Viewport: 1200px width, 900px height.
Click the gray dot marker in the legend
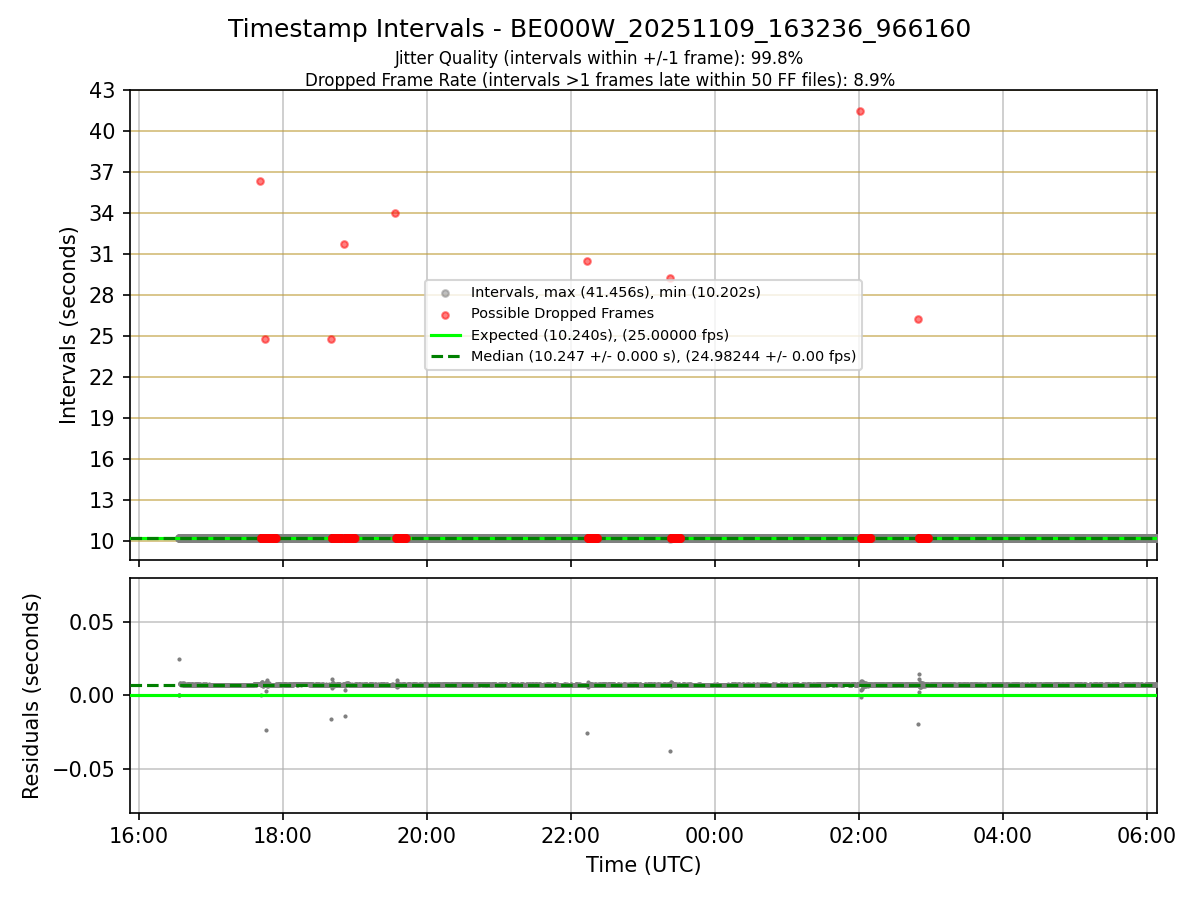446,293
